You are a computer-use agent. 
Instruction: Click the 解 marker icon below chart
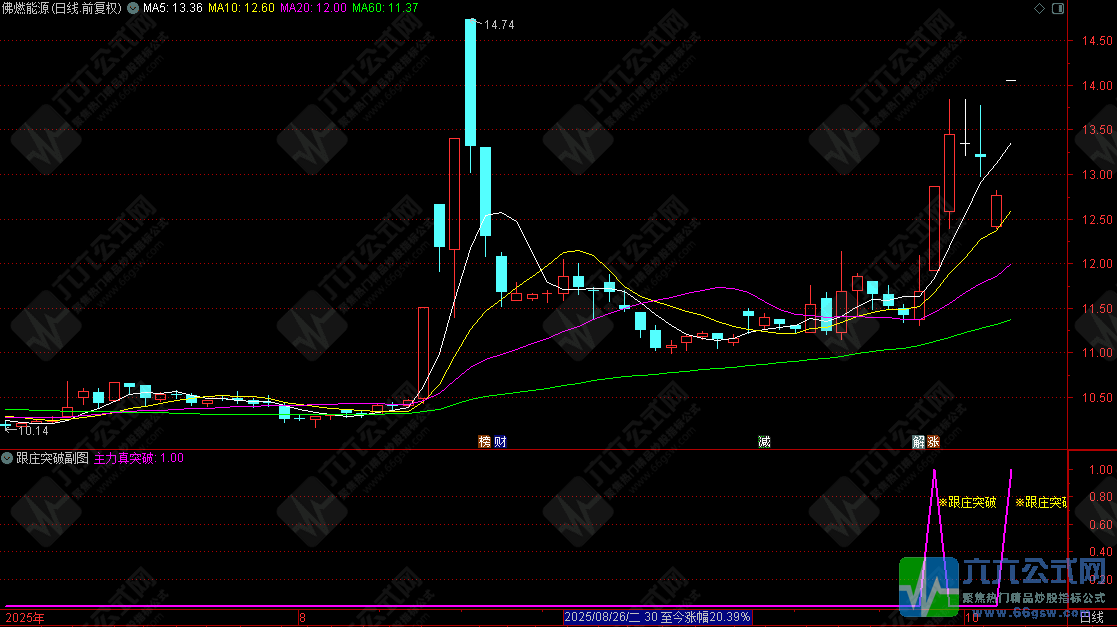pos(918,441)
